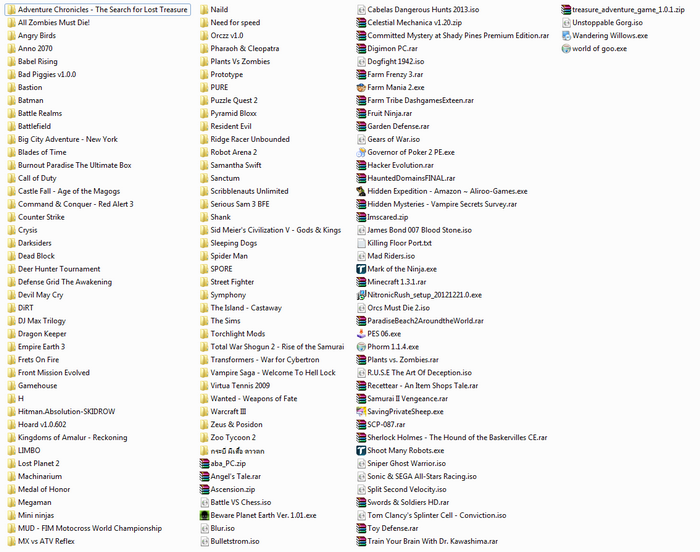Click the aba_PC.zip archive icon
Viewport: 700px width, 552px height.
204,463
